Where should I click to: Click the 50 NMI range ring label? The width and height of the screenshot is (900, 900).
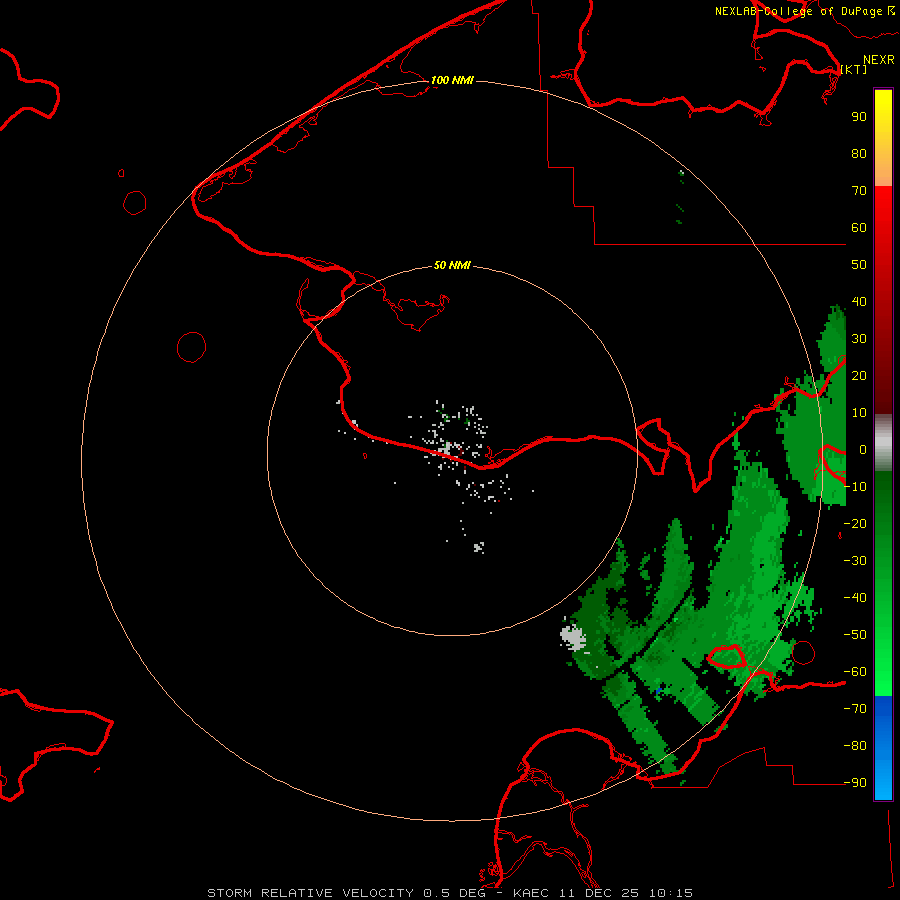pos(452,265)
